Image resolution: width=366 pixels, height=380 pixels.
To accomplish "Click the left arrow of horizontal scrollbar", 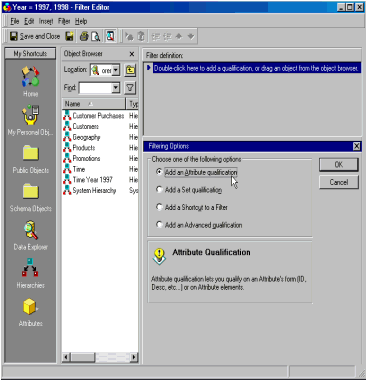I will point(66,357).
